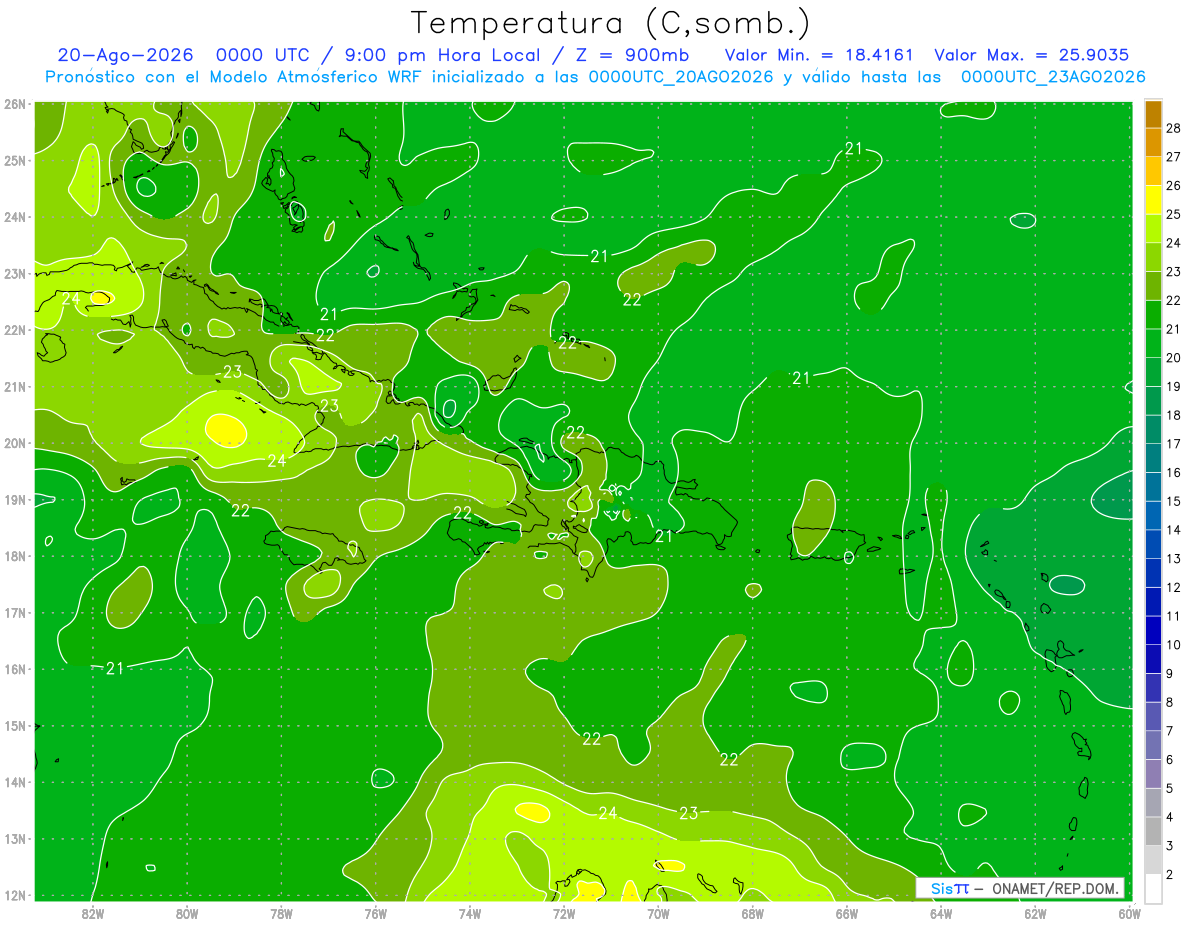Click the 17N latitude axis label
Image resolution: width=1200 pixels, height=927 pixels.
[x=14, y=612]
